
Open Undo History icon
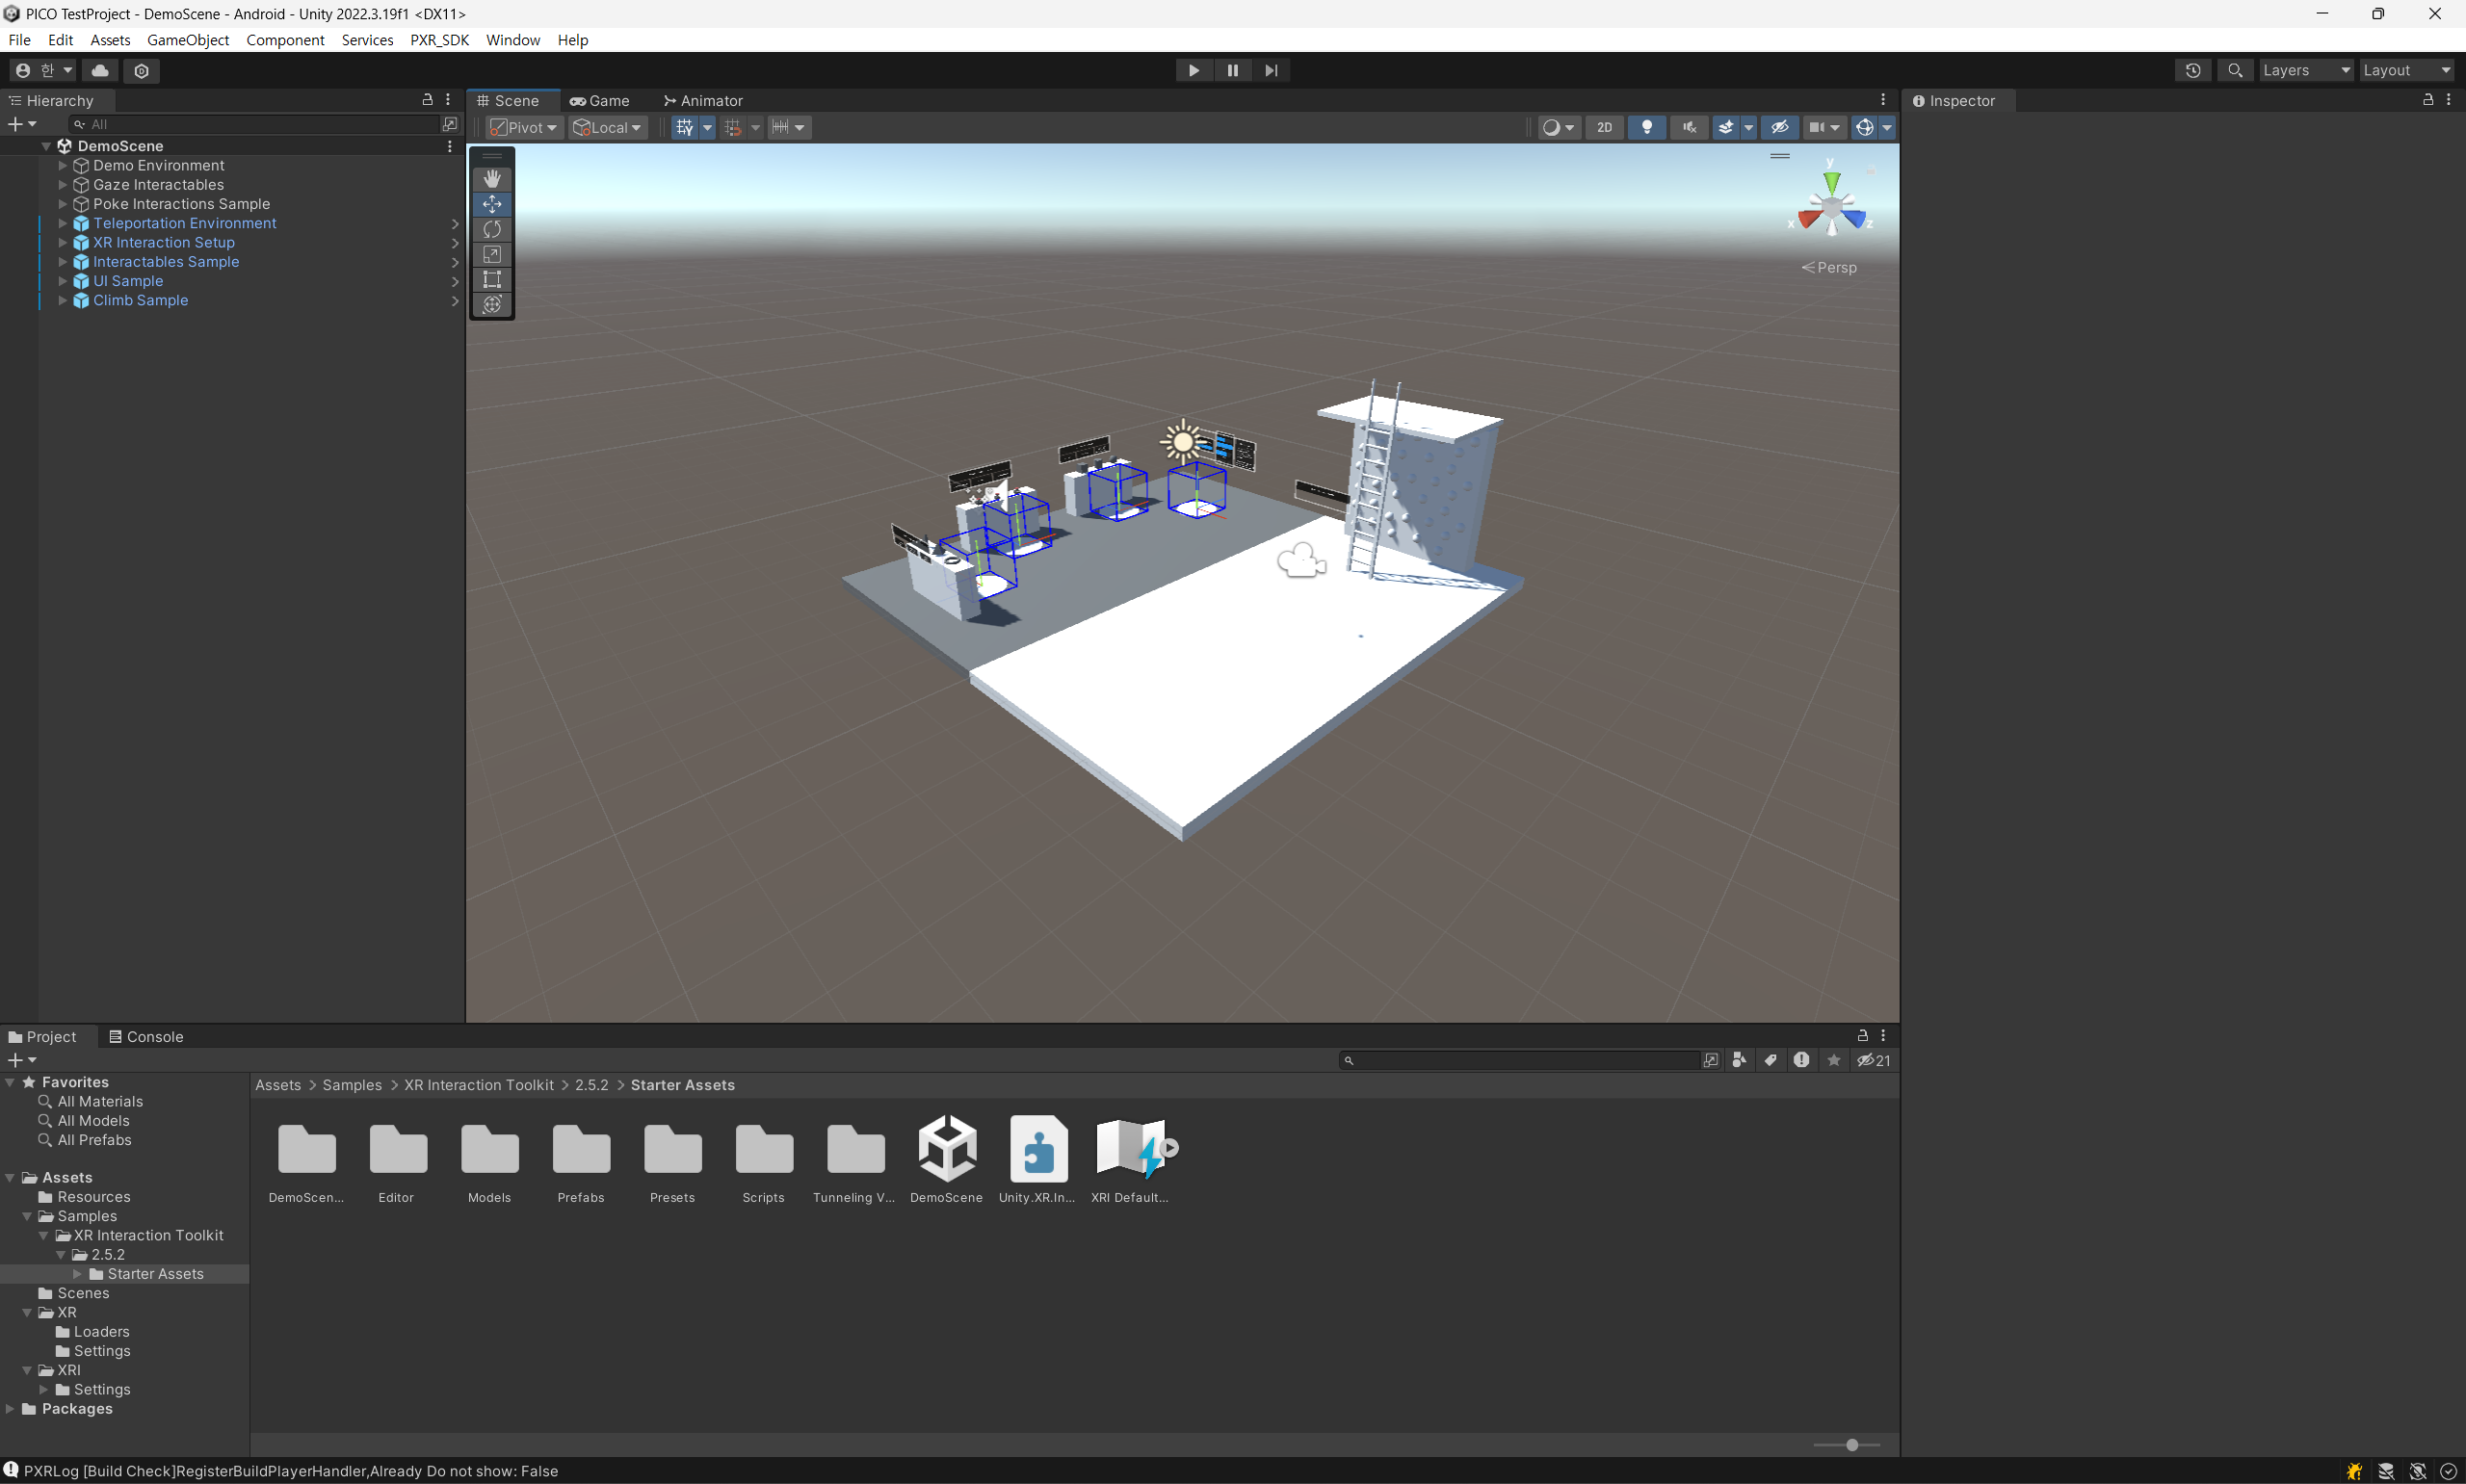[x=2192, y=70]
